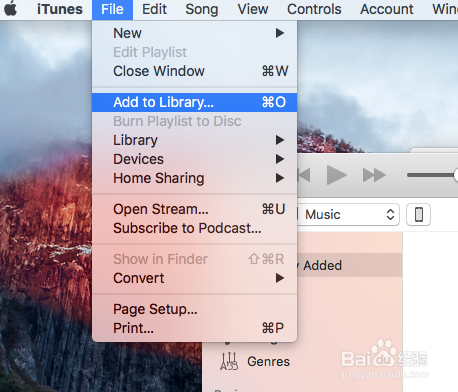Click the Play button in iTunes
458x392 pixels.
pyautogui.click(x=336, y=175)
